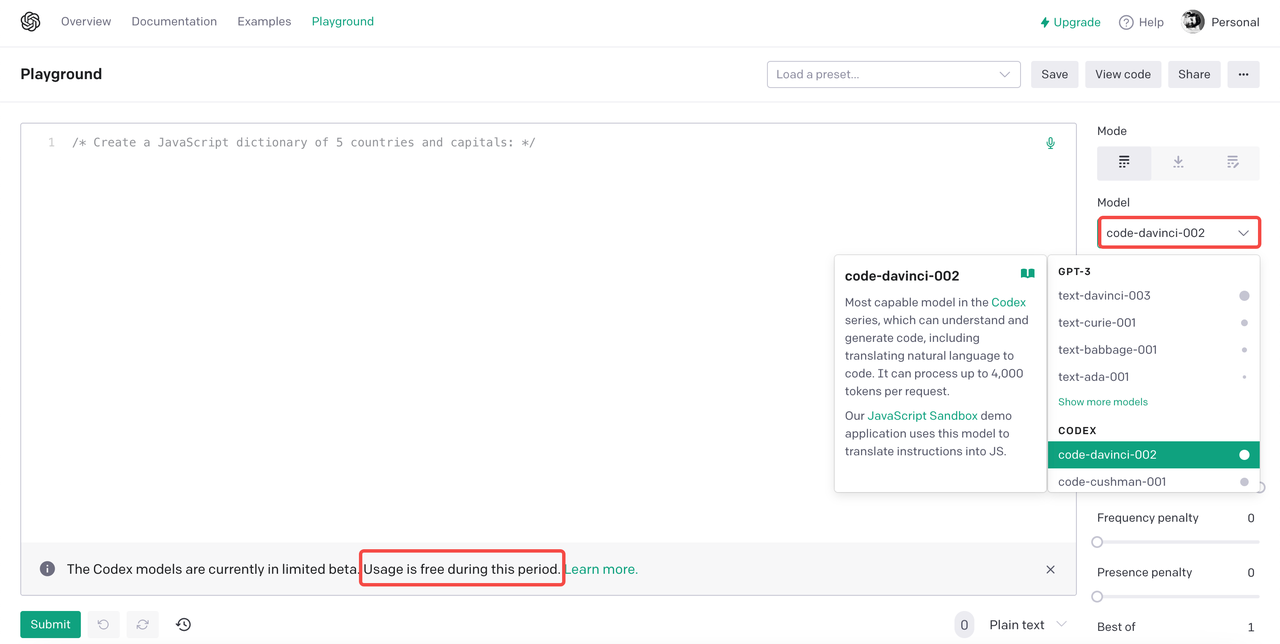This screenshot has height=644, width=1280.
Task: Click the Frequency penalty value 0
Action: pyautogui.click(x=1250, y=518)
